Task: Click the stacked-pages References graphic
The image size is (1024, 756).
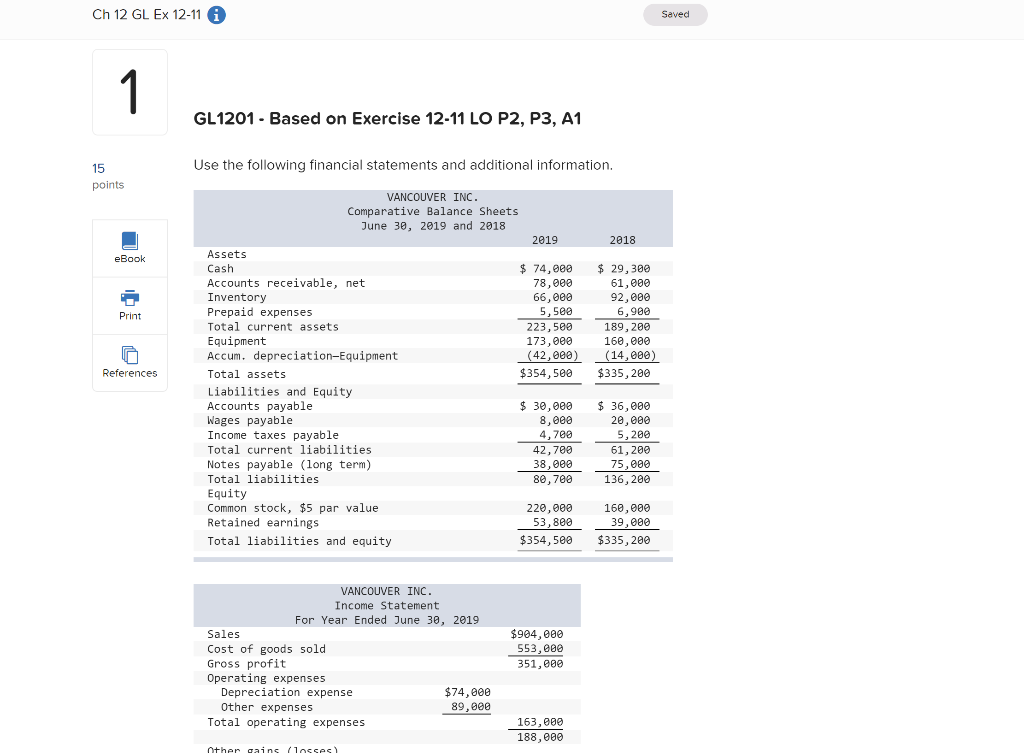Action: tap(129, 354)
